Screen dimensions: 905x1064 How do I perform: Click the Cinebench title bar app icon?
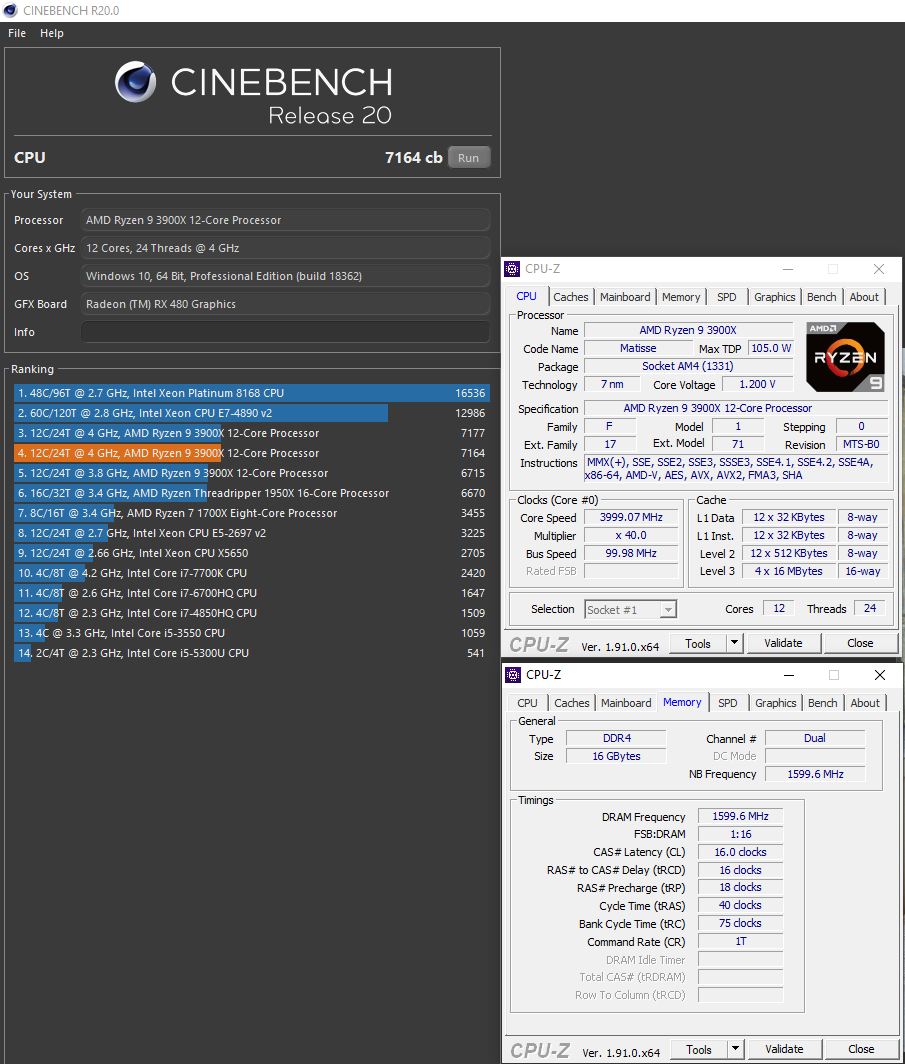click(x=10, y=11)
